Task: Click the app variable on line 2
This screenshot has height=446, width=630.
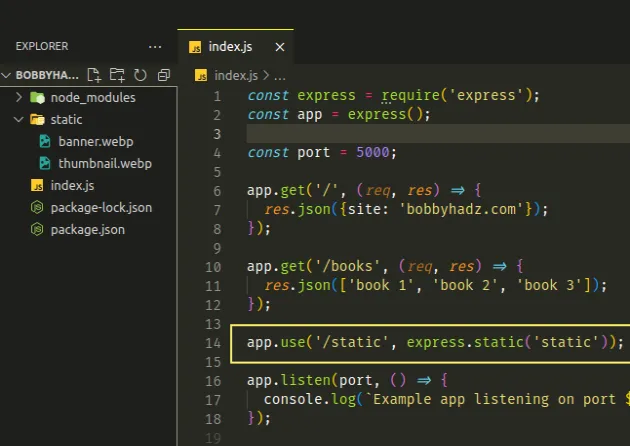Action: 309,115
